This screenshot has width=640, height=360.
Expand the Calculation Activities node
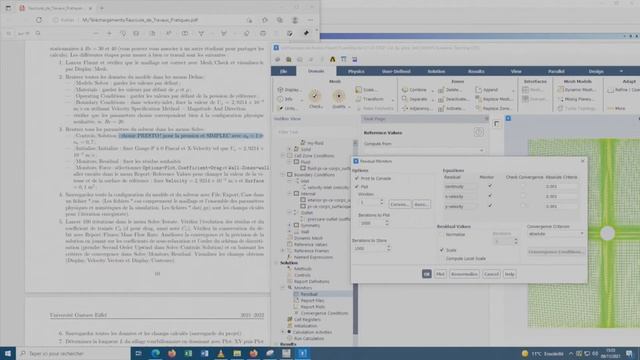tap(283, 332)
